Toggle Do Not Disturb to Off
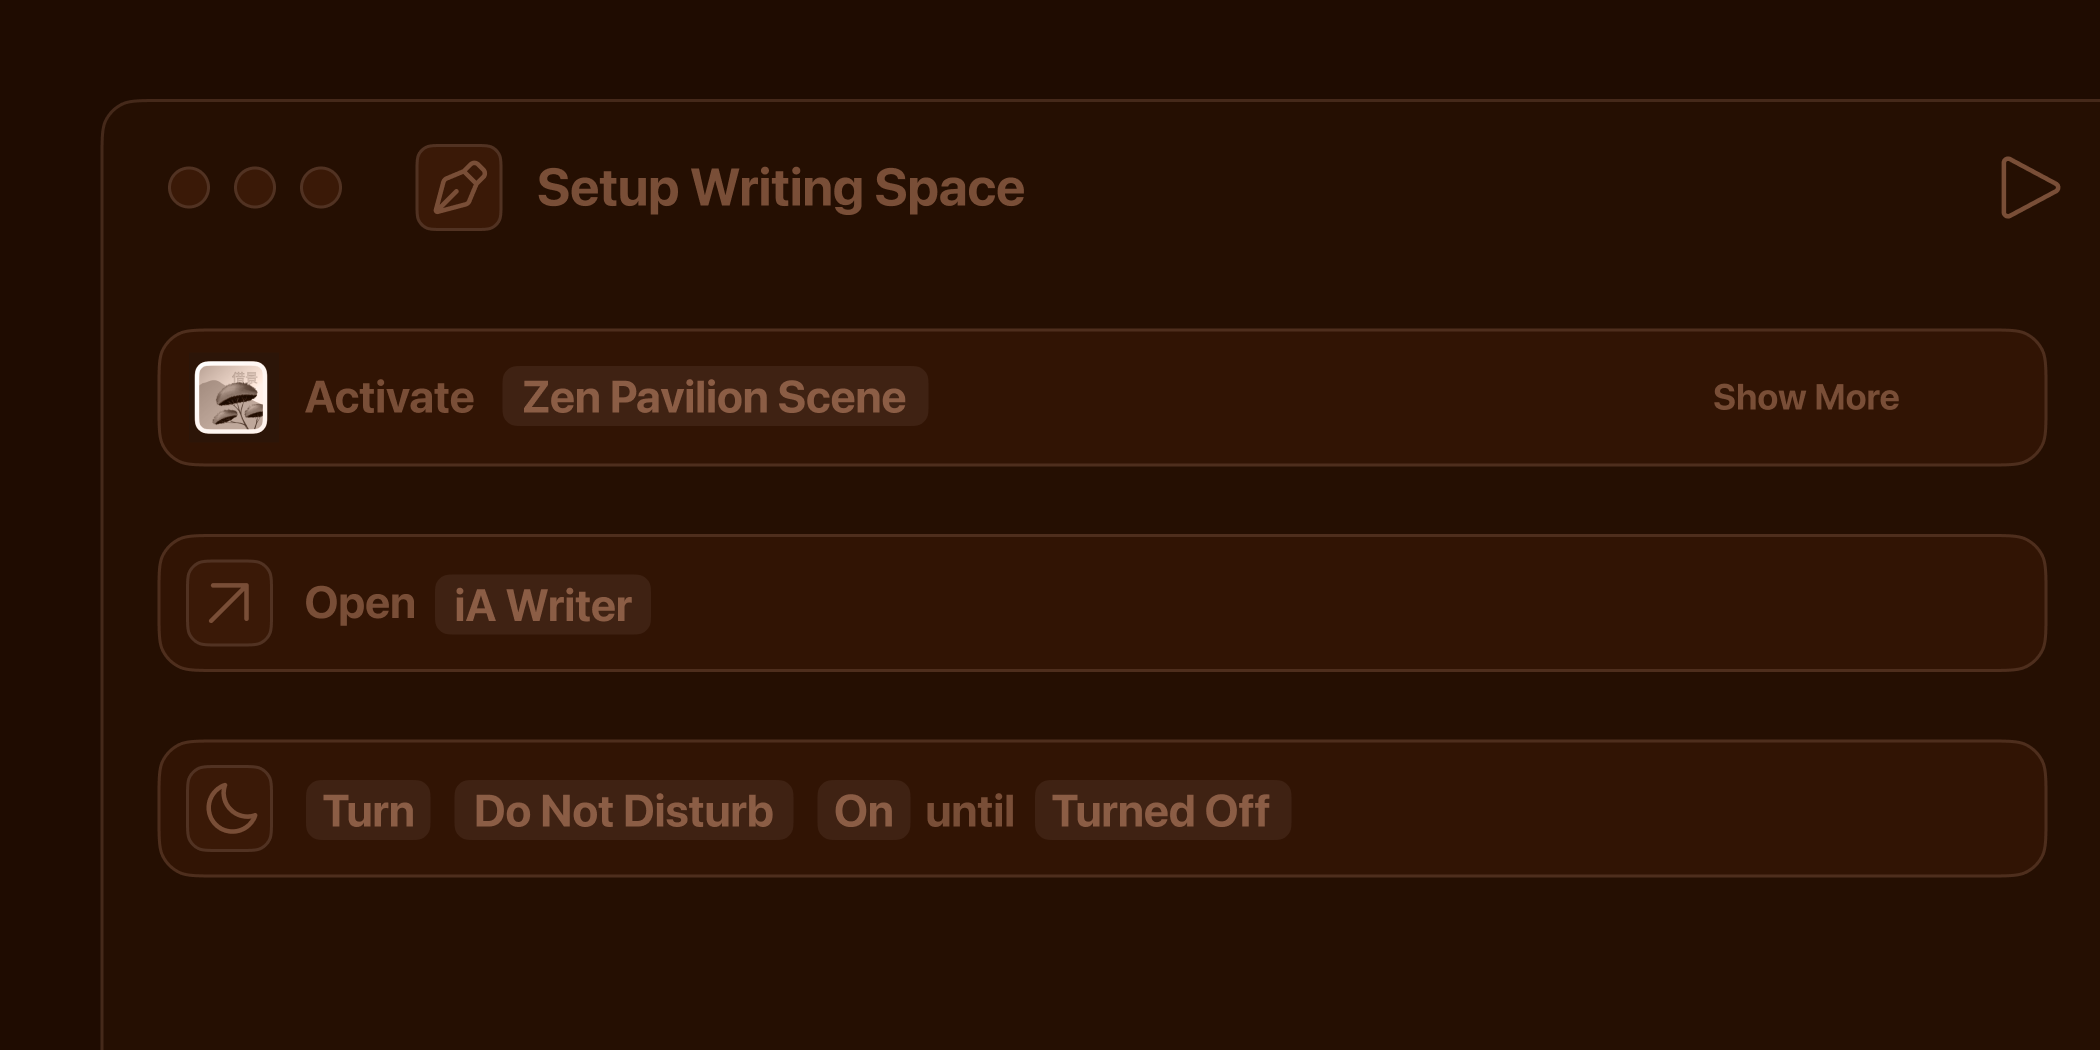This screenshot has width=2100, height=1050. pyautogui.click(x=863, y=811)
